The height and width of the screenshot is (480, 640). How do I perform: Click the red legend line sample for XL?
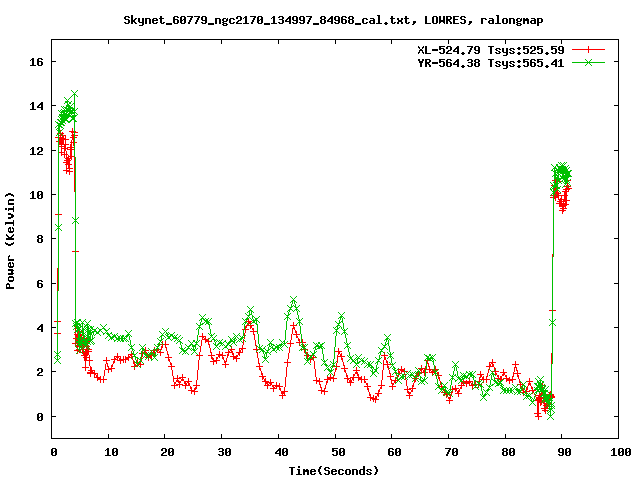[x=588, y=50]
